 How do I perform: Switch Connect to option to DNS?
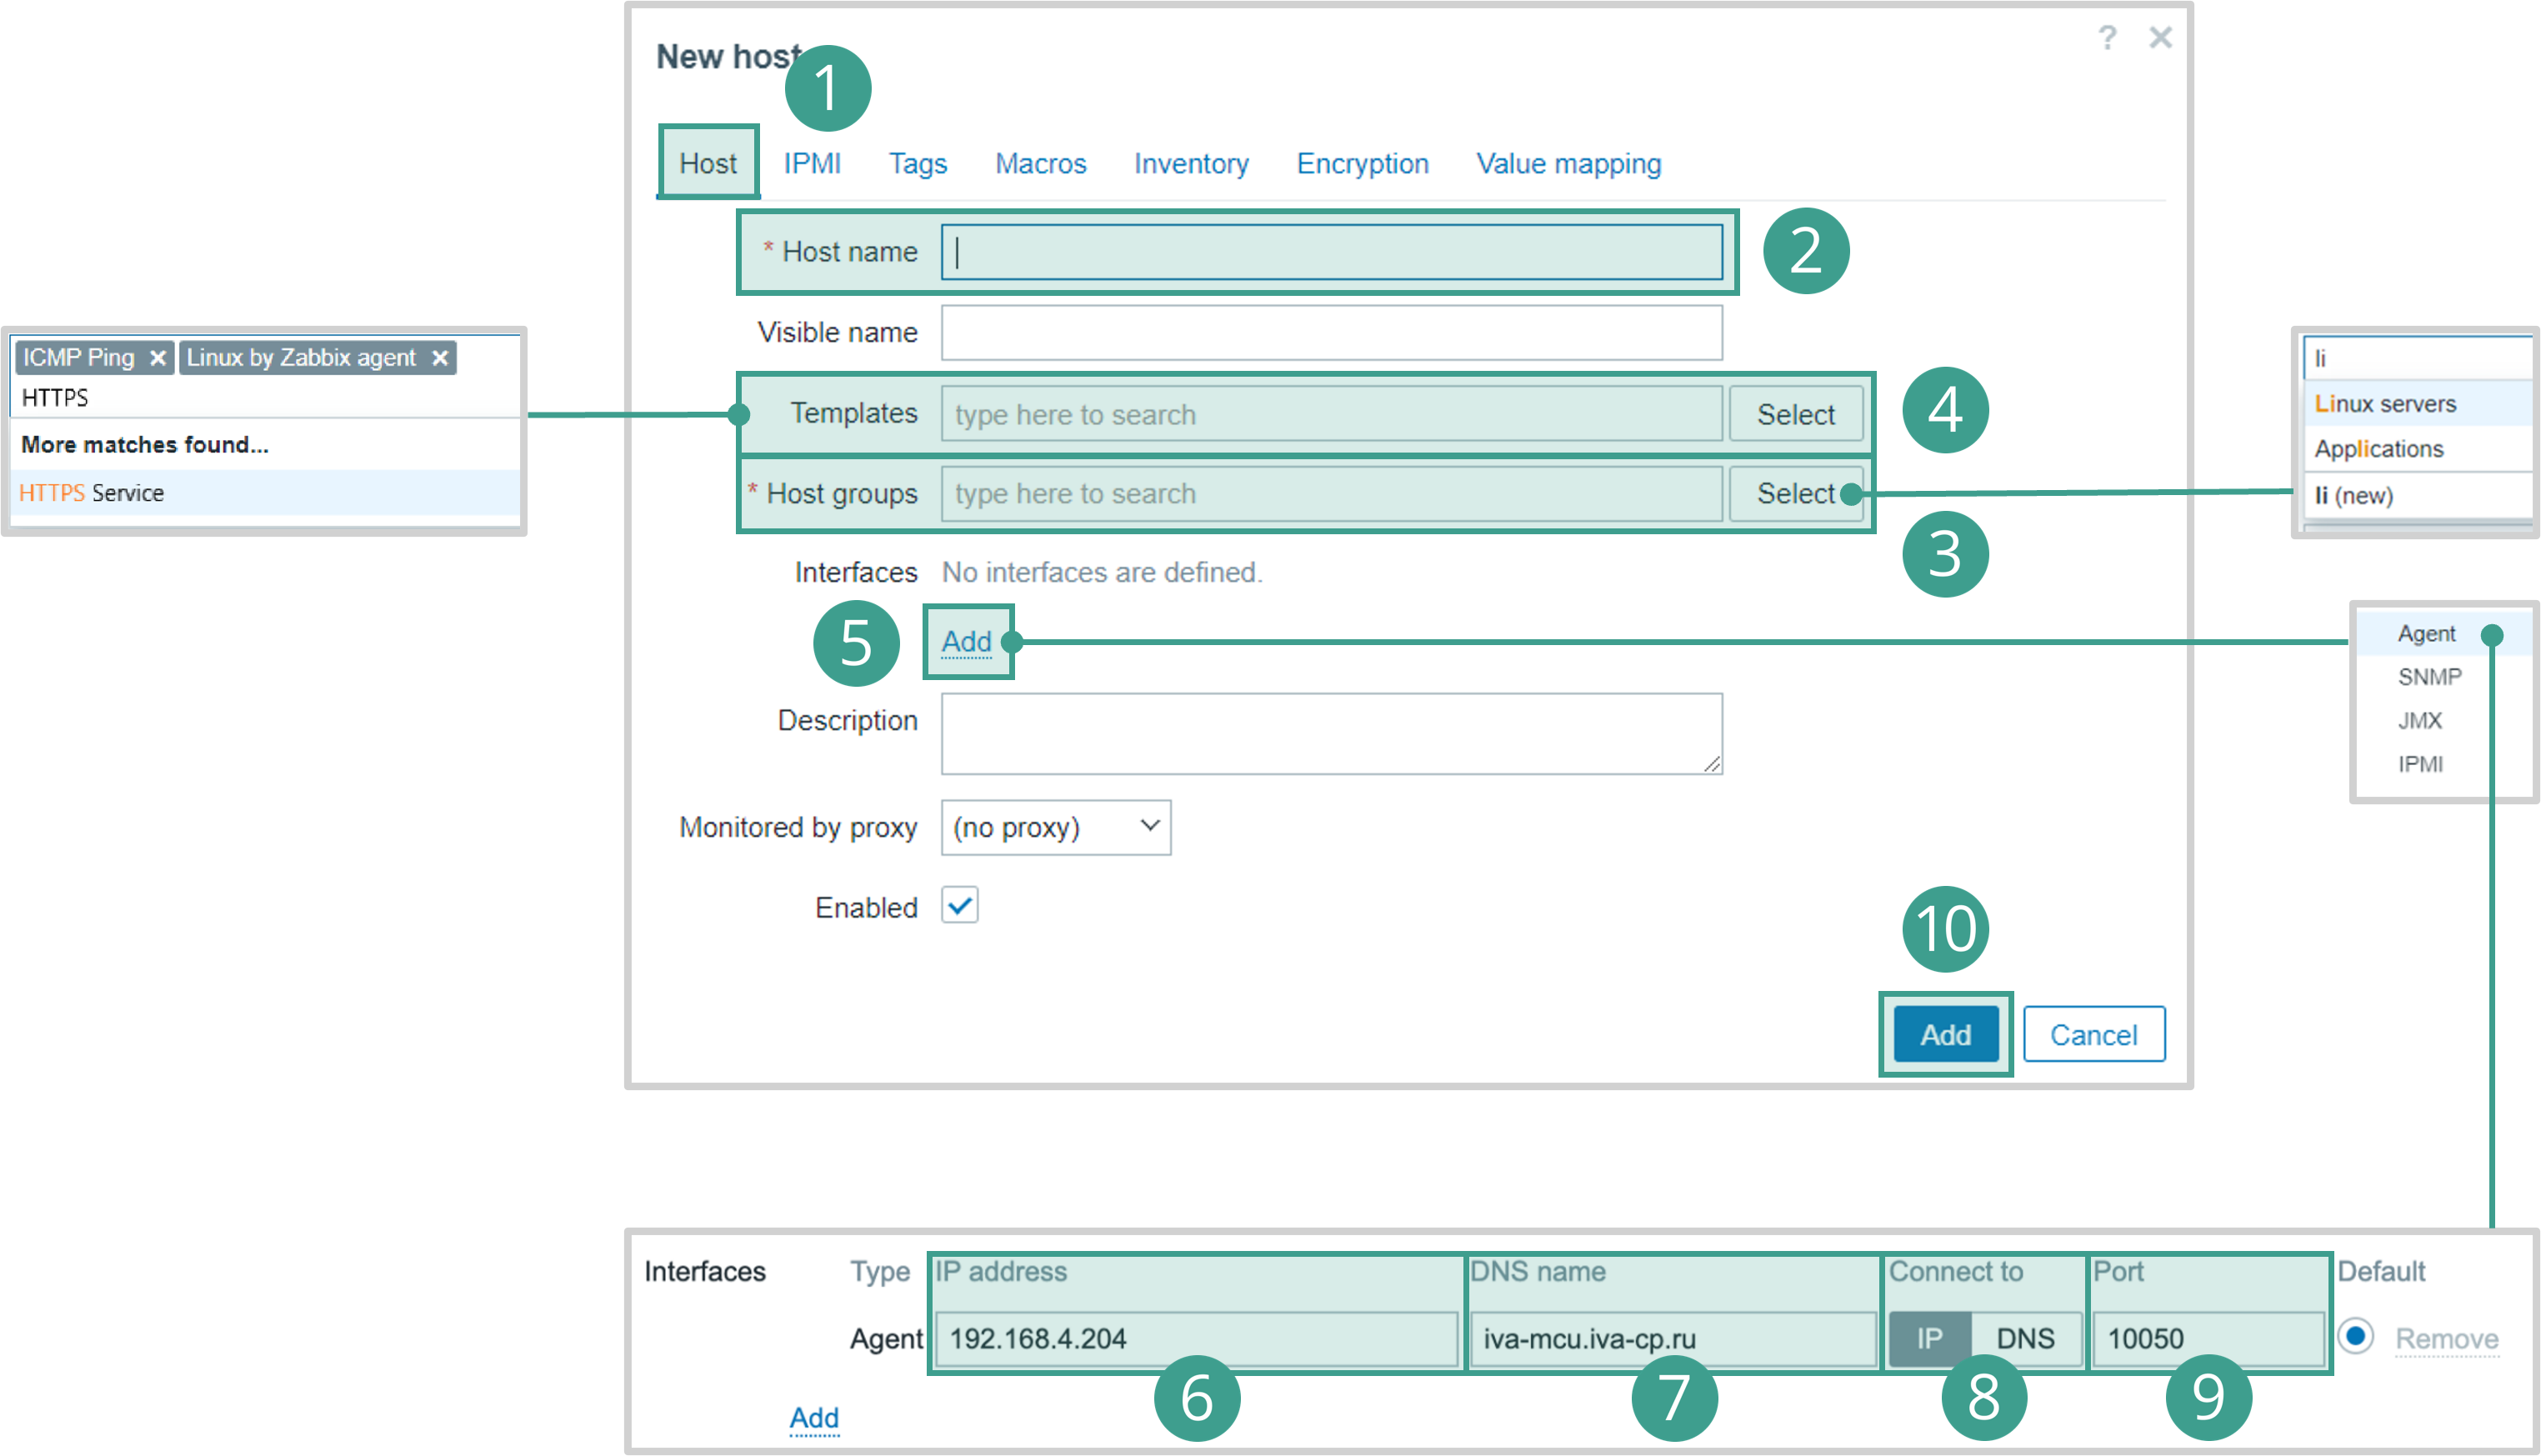click(2024, 1338)
